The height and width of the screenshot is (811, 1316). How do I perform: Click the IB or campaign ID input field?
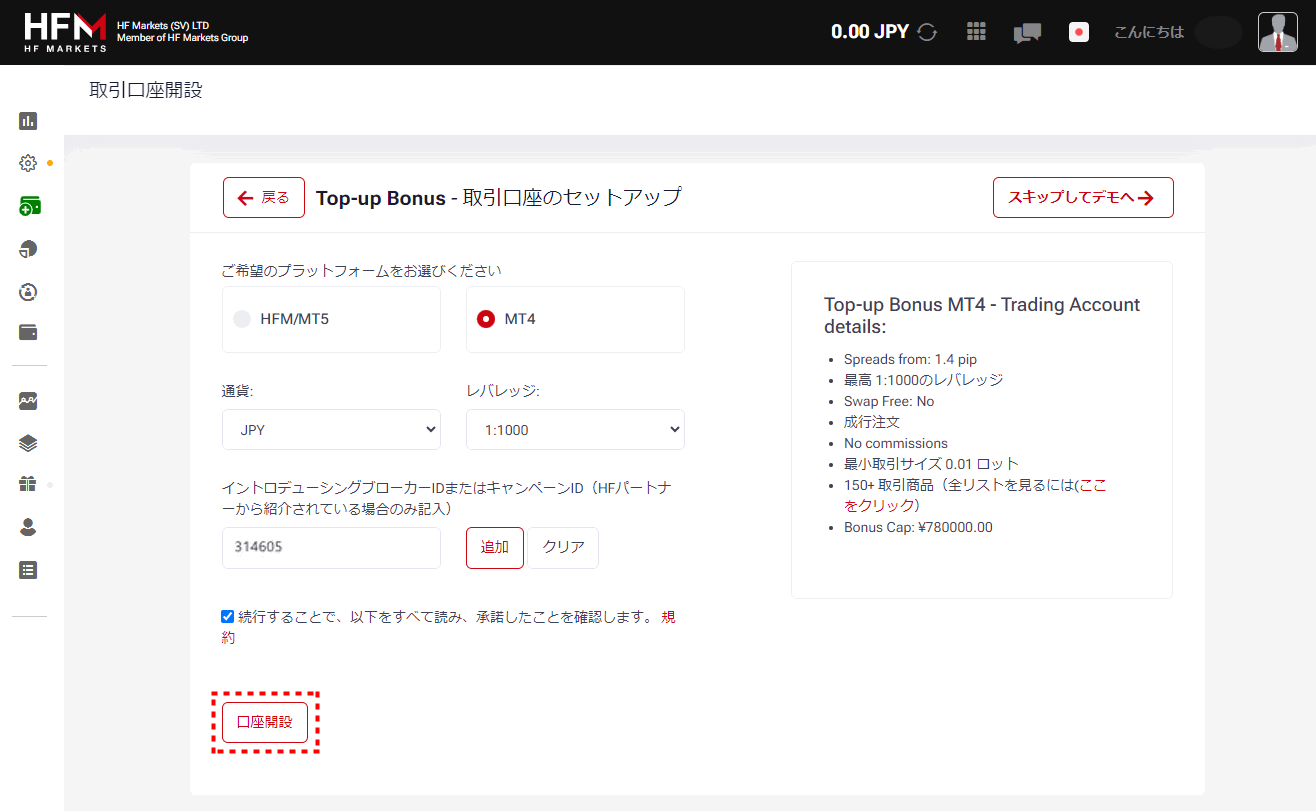click(331, 548)
